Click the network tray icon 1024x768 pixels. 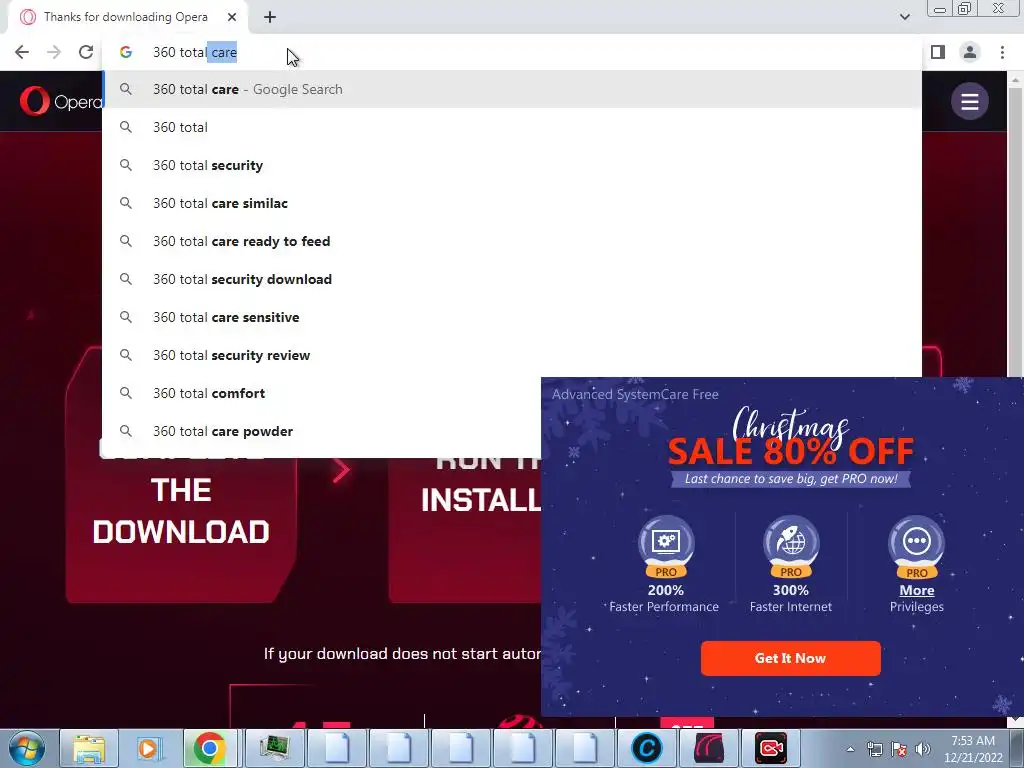pyautogui.click(x=874, y=749)
